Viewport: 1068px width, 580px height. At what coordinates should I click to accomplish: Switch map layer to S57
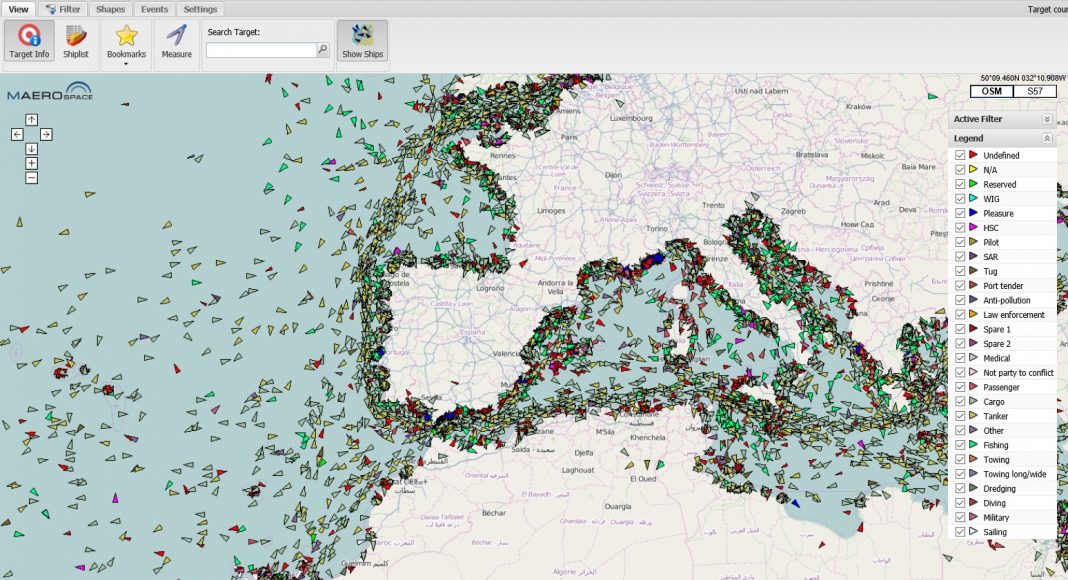1035,91
